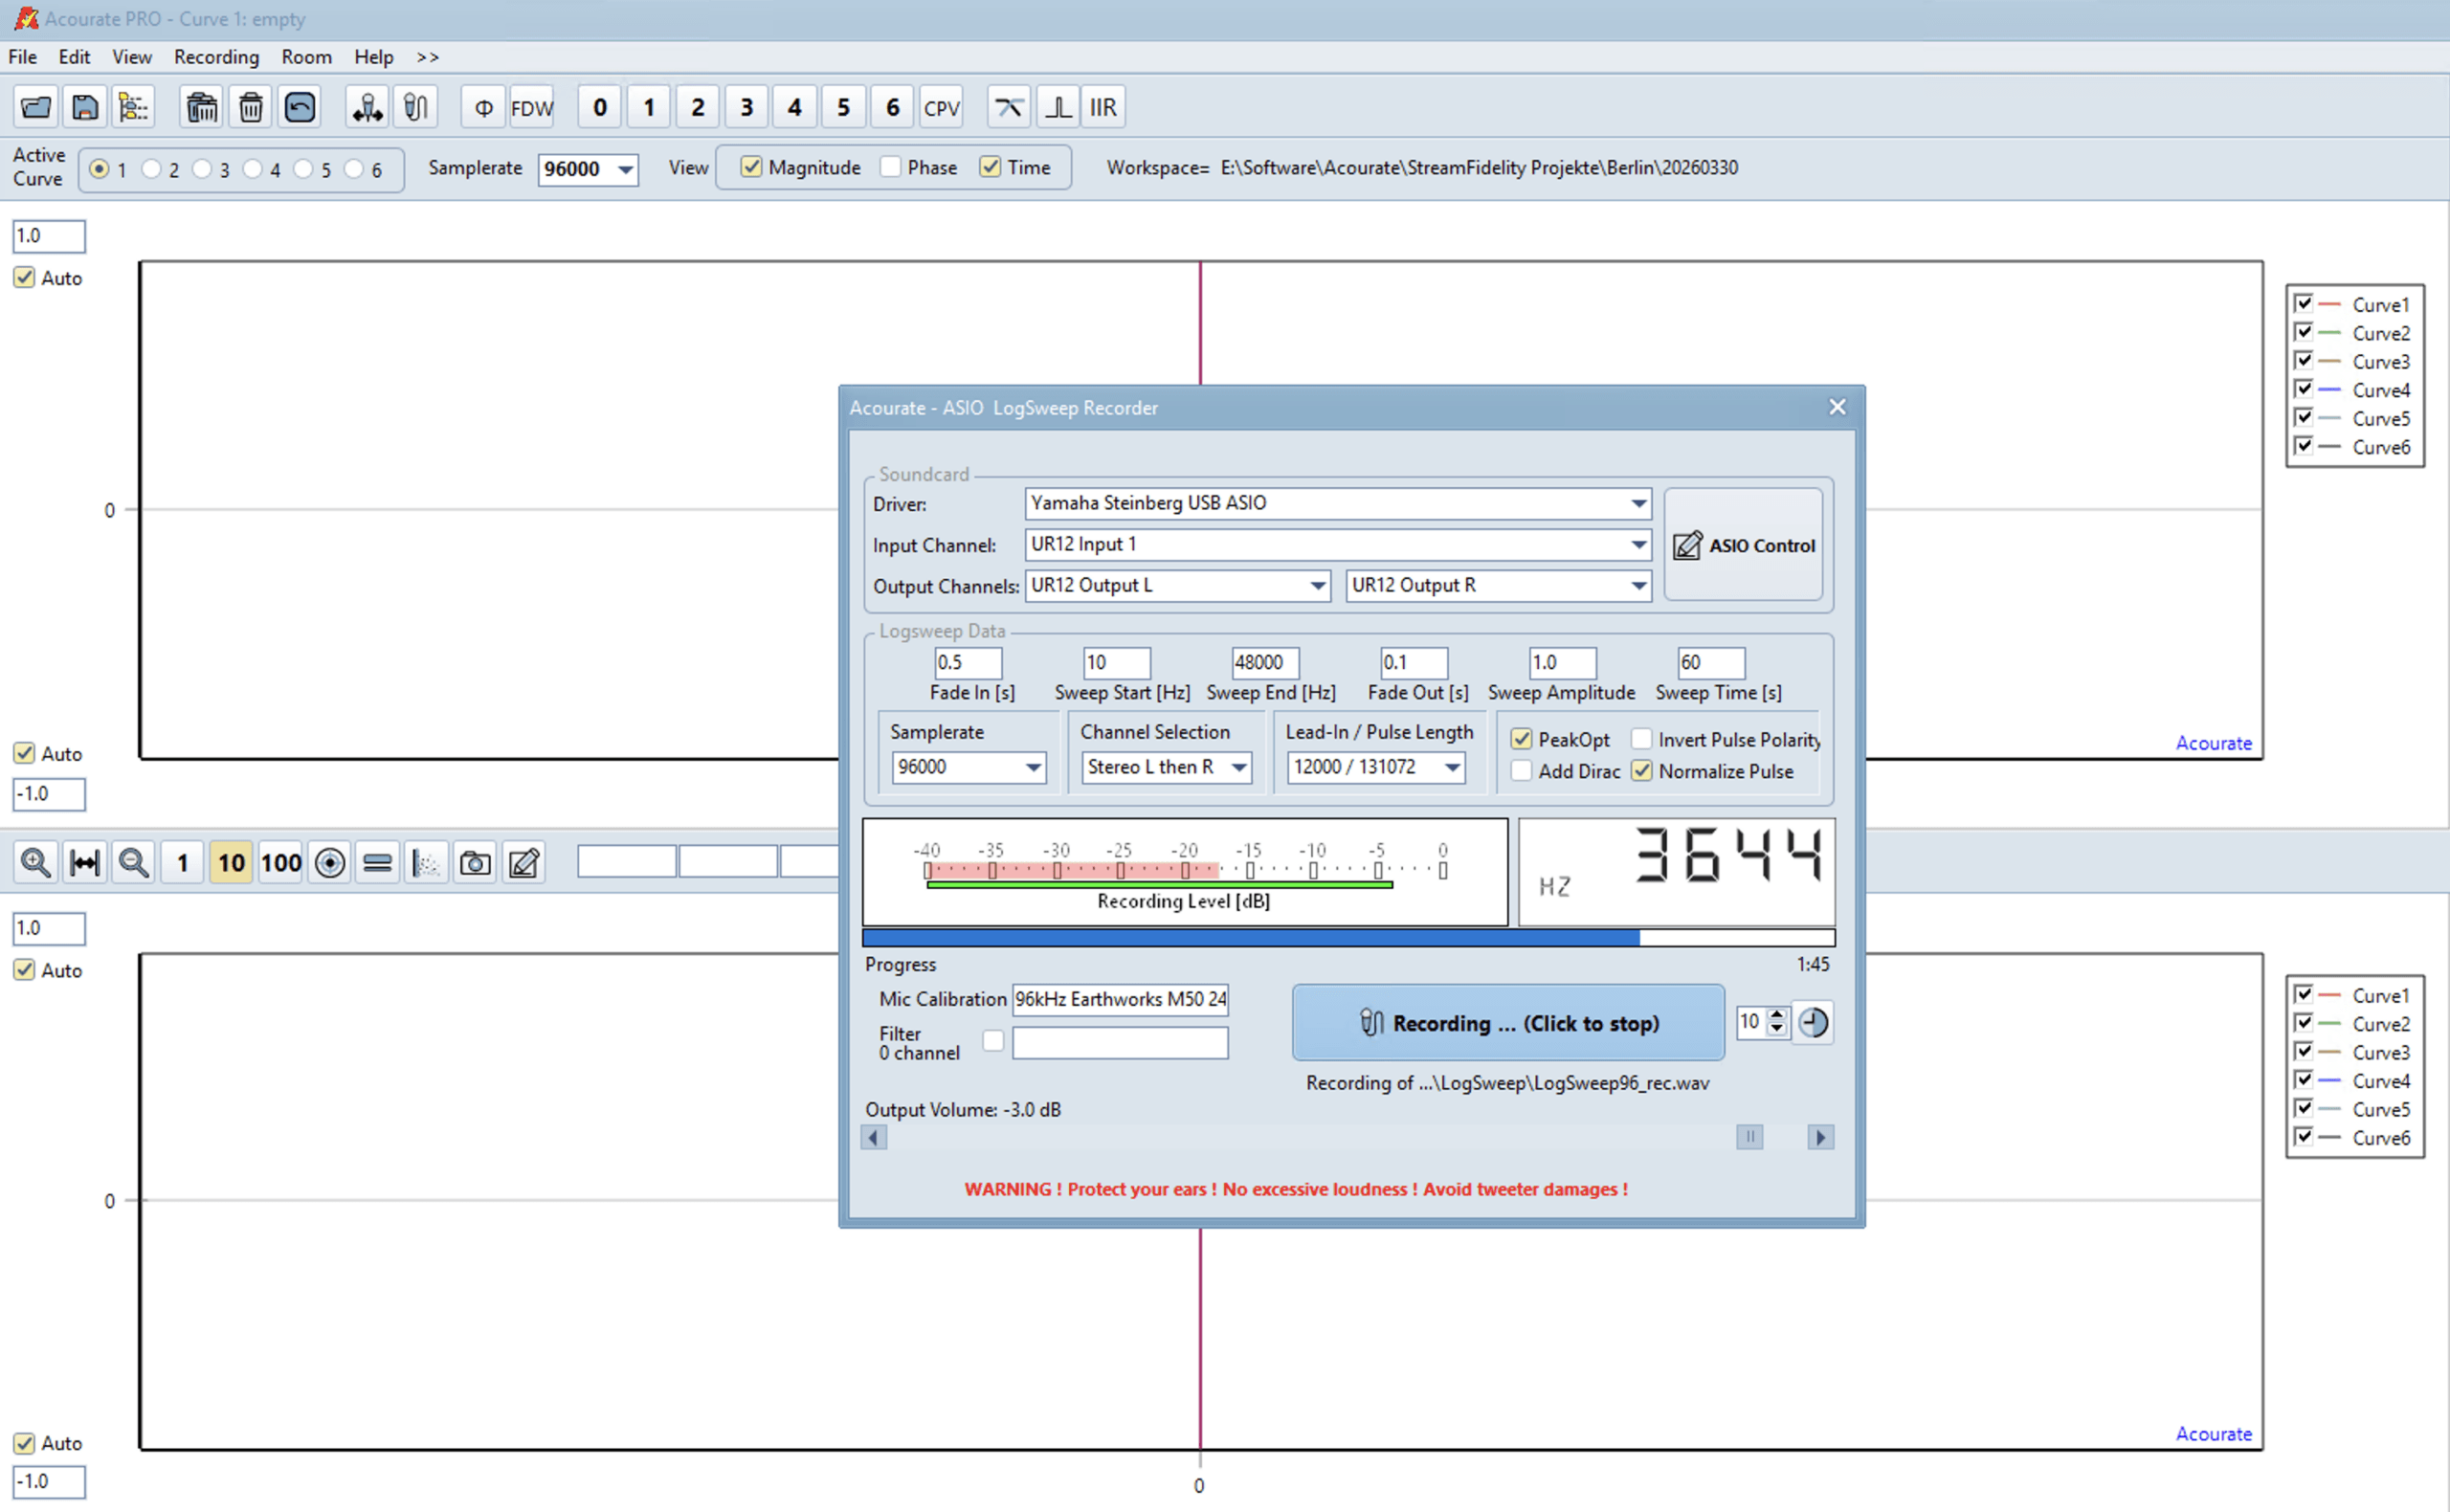Screen dimensions: 2450x1512
Task: Open the Room menu
Action: coord(306,57)
